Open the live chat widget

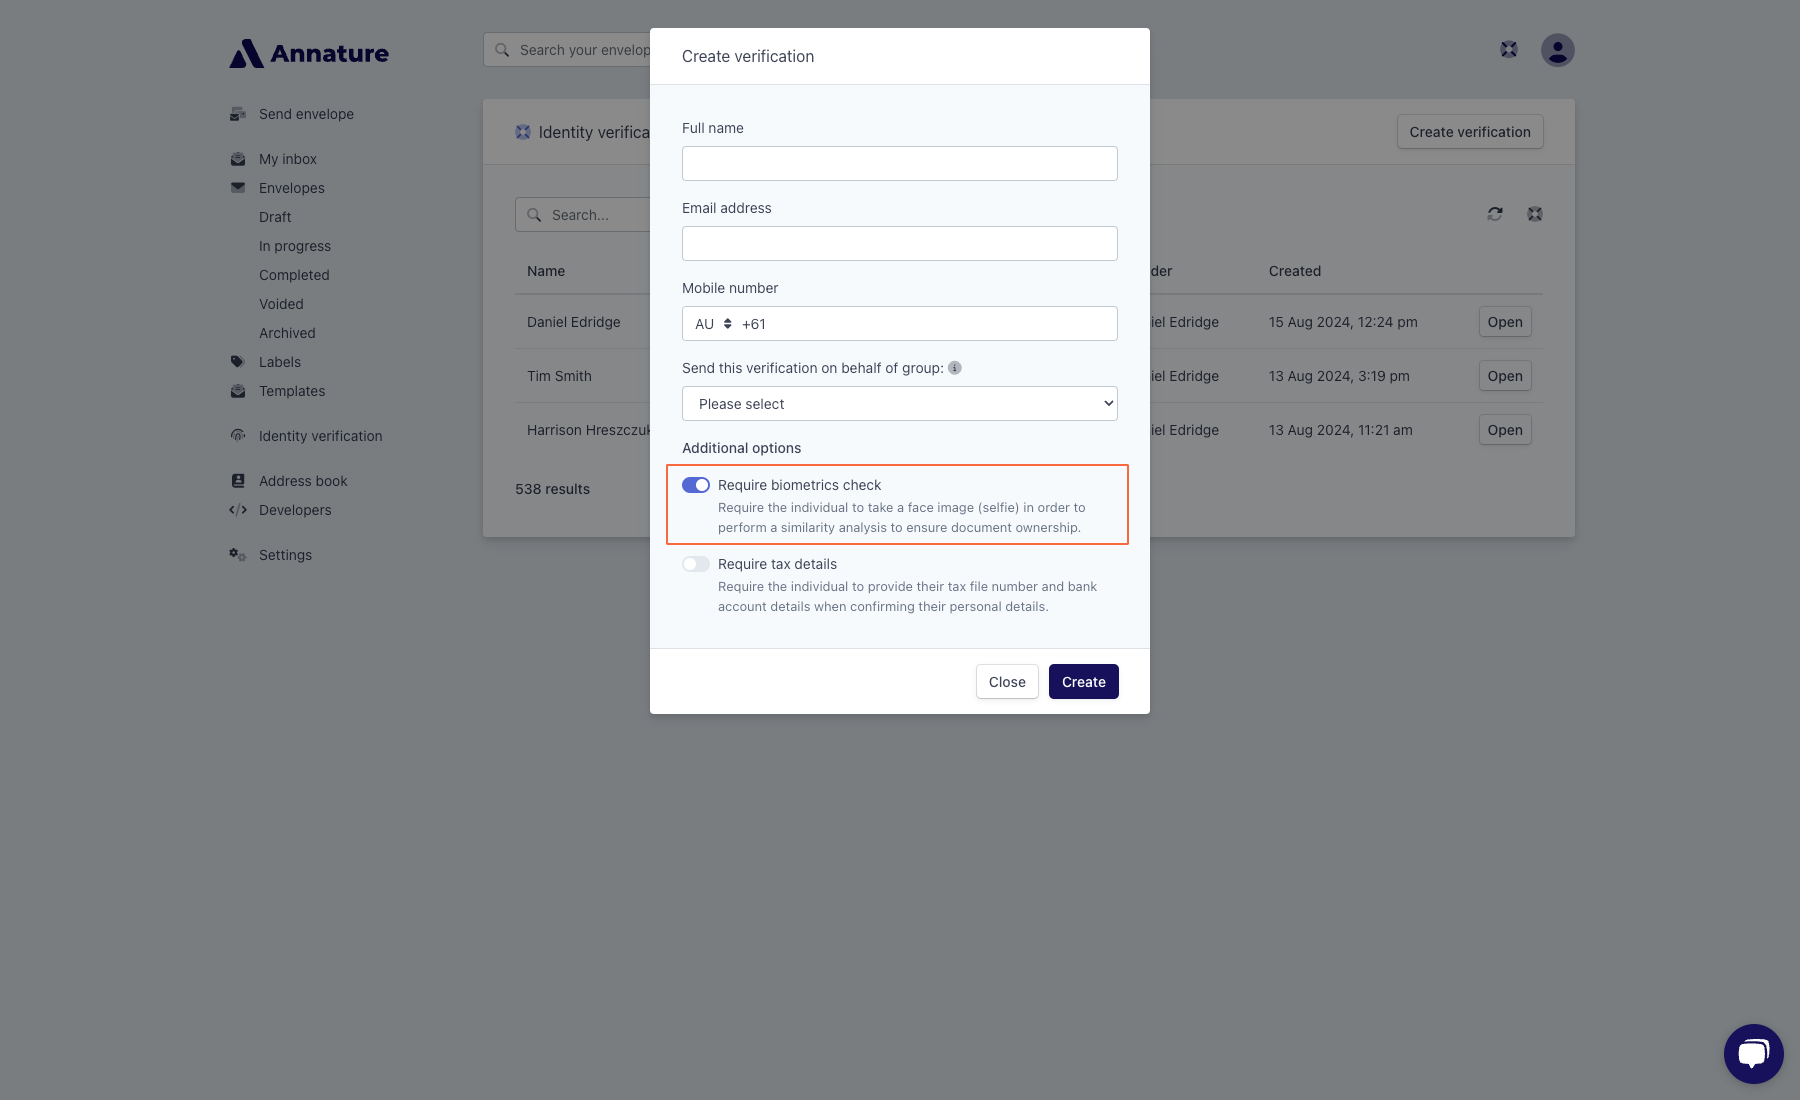[1753, 1053]
